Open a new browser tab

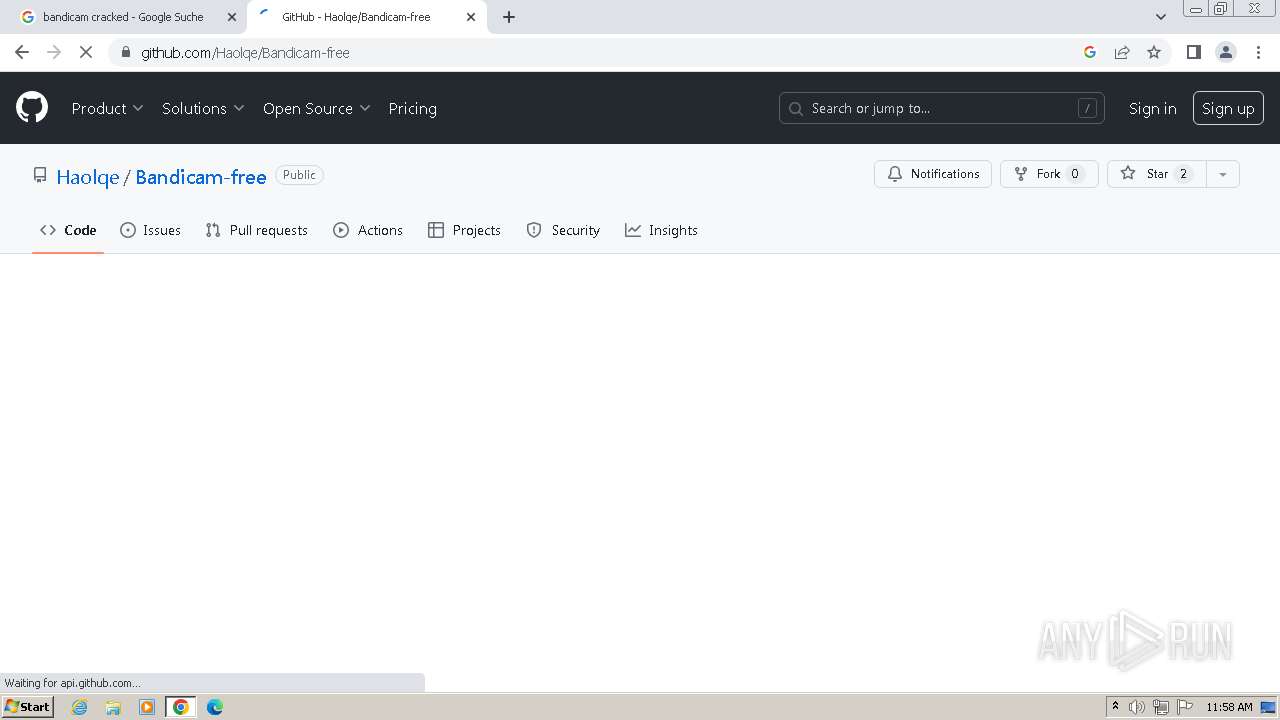coord(509,17)
